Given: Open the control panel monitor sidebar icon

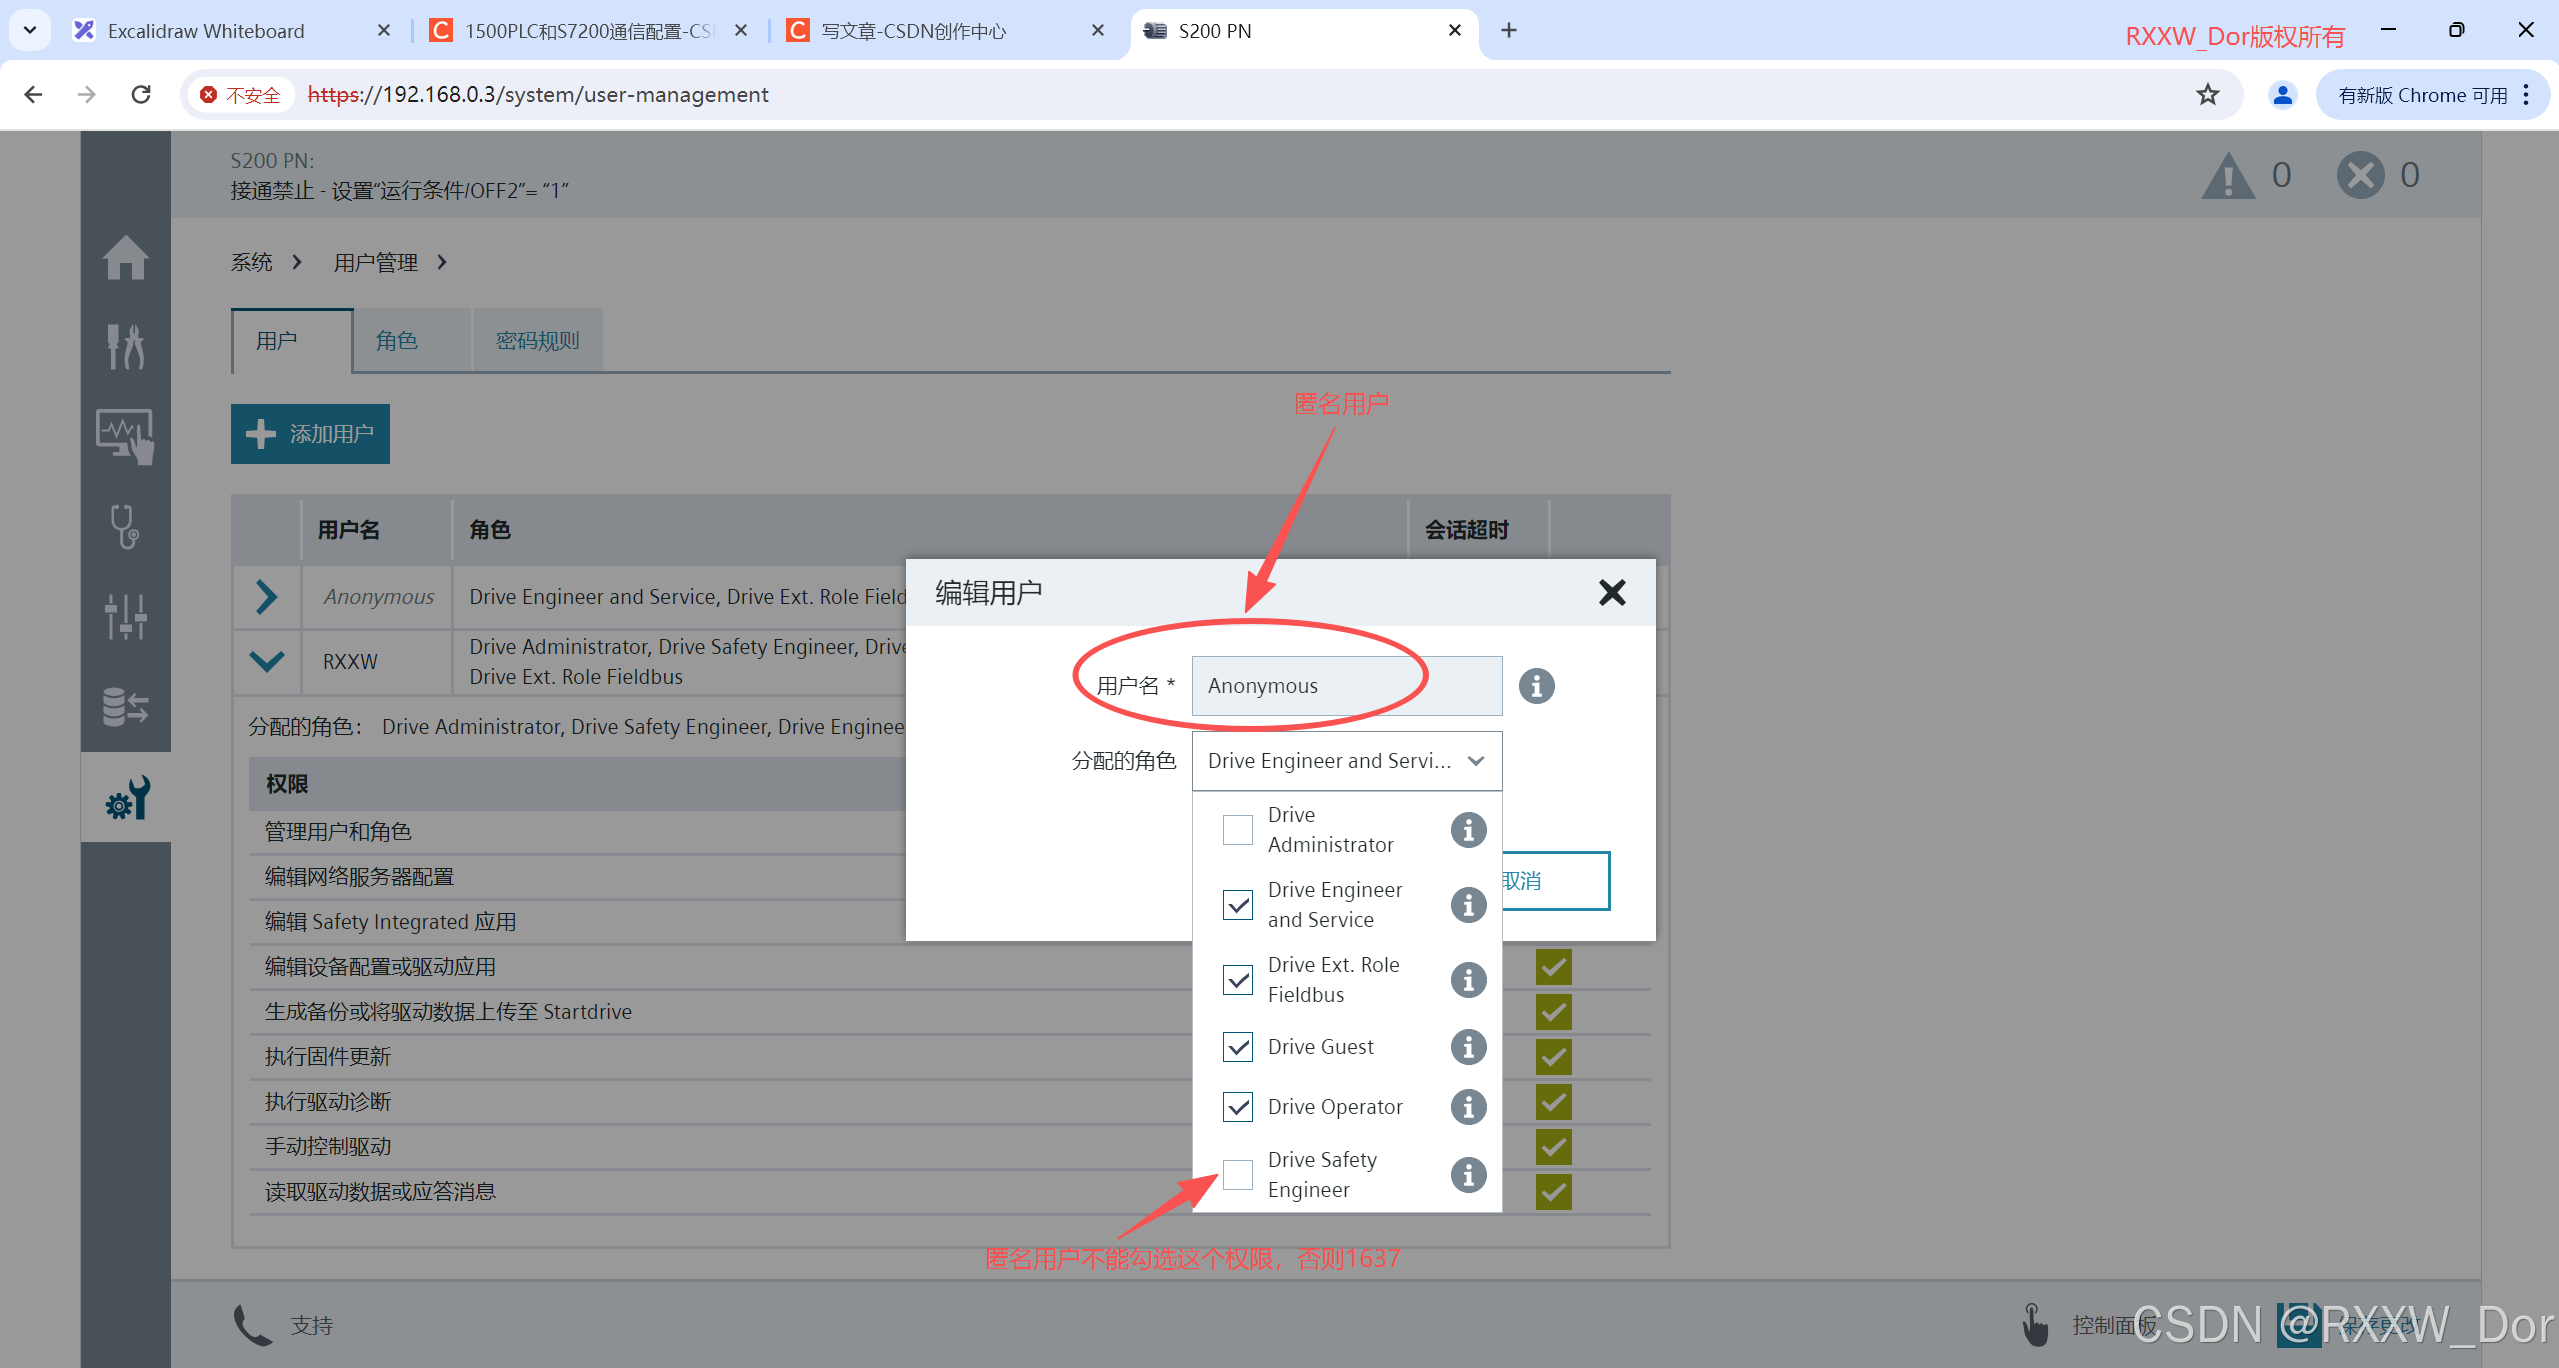Looking at the screenshot, I should pyautogui.click(x=126, y=435).
